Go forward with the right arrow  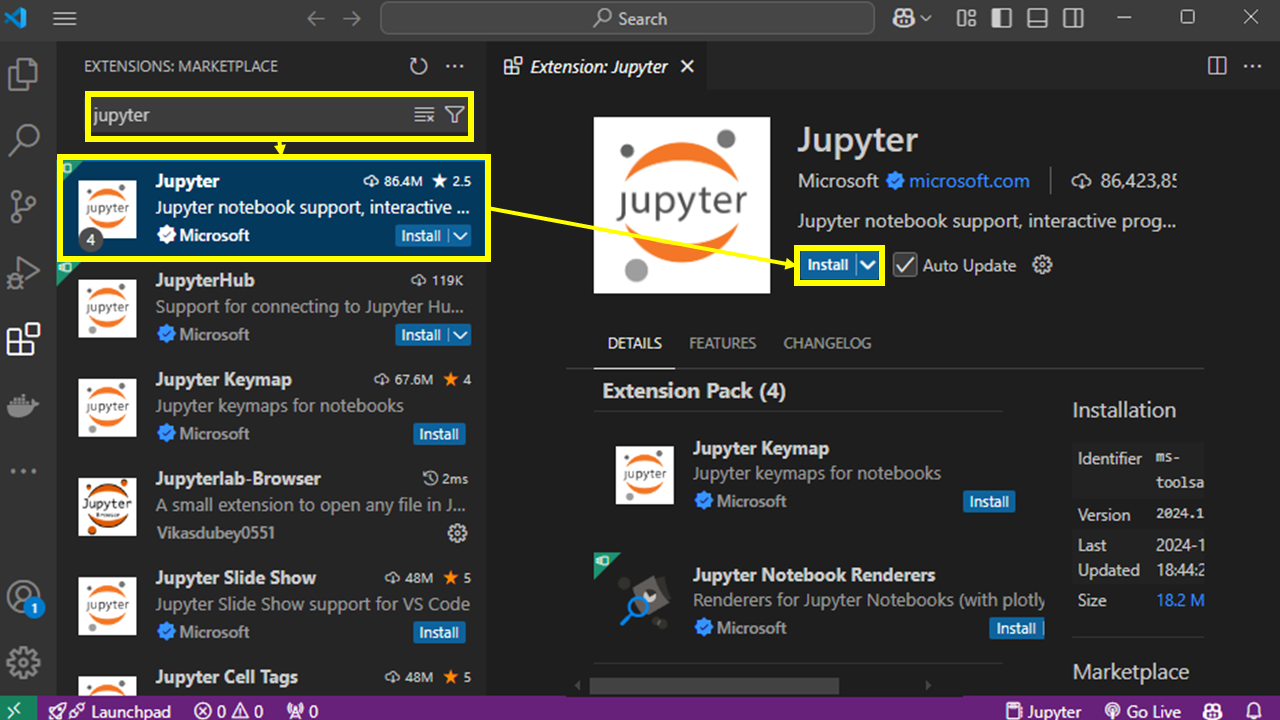click(x=351, y=18)
